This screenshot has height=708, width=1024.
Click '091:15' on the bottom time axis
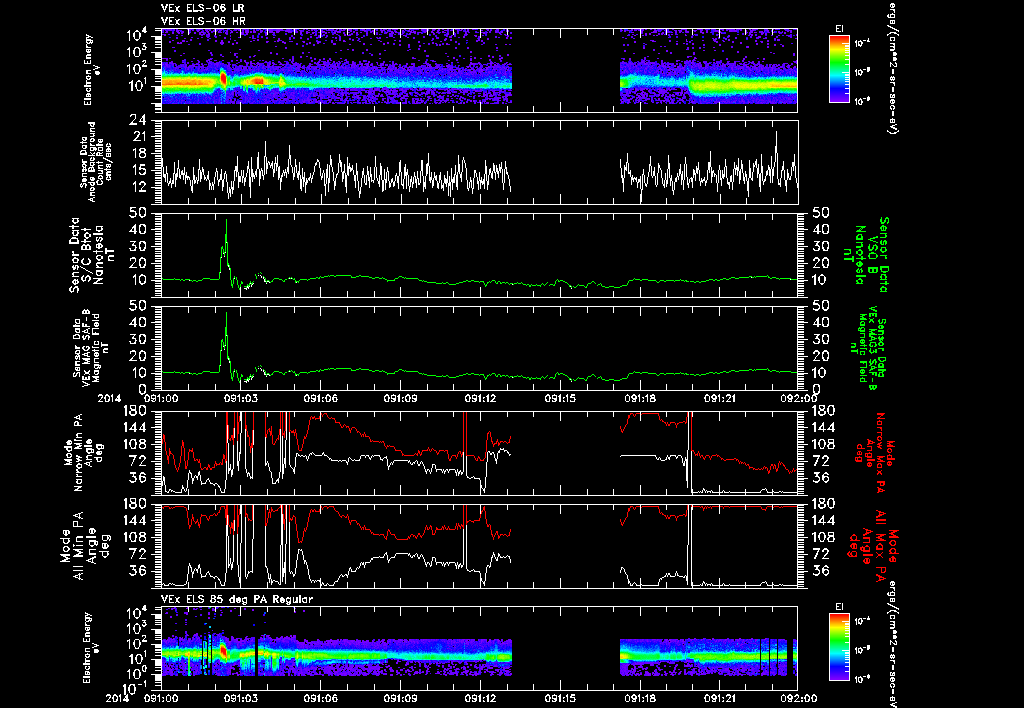560,698
